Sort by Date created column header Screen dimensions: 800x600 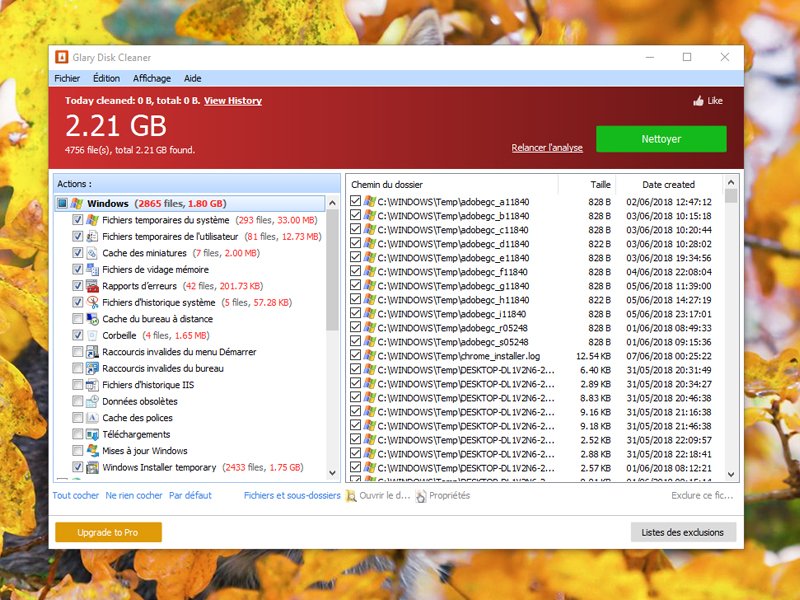(669, 185)
